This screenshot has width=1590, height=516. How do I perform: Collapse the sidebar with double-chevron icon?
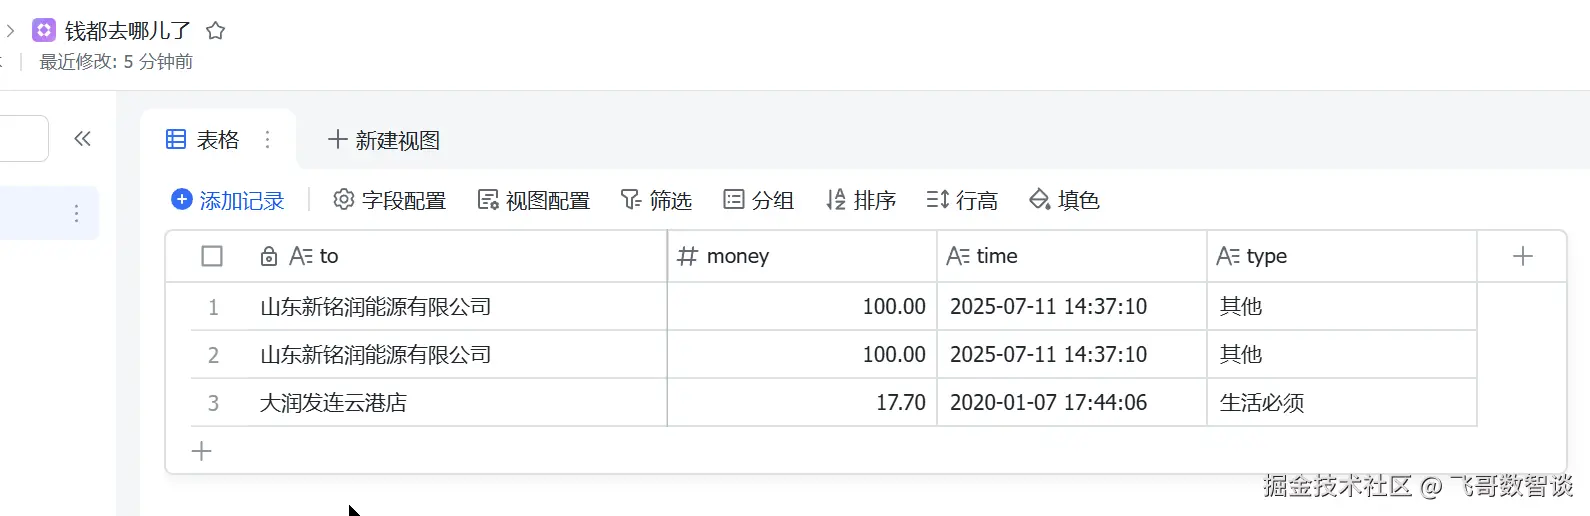(x=83, y=139)
